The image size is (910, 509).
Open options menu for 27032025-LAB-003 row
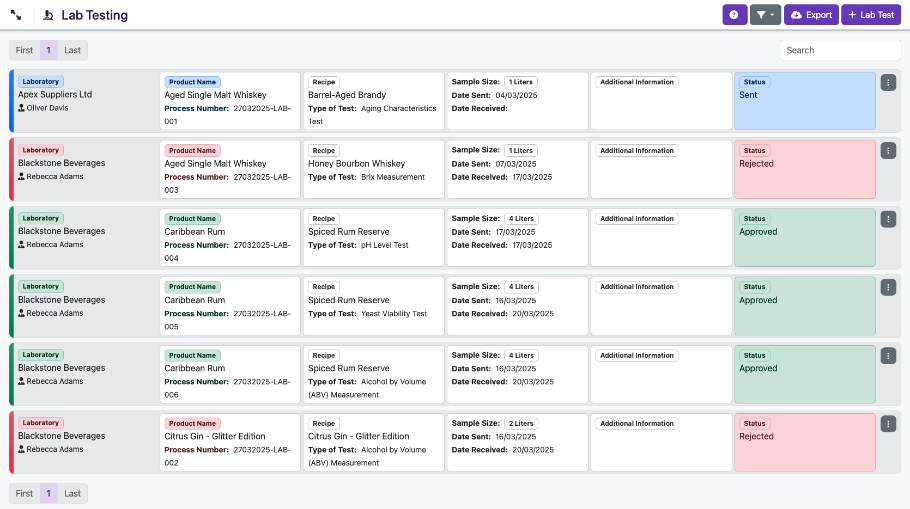coord(888,150)
